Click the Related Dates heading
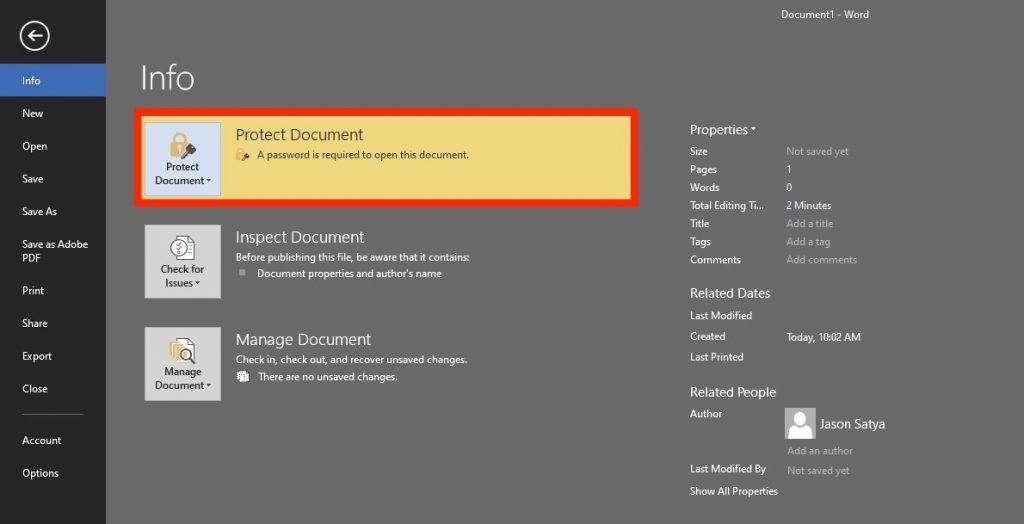Image resolution: width=1024 pixels, height=524 pixels. 730,293
